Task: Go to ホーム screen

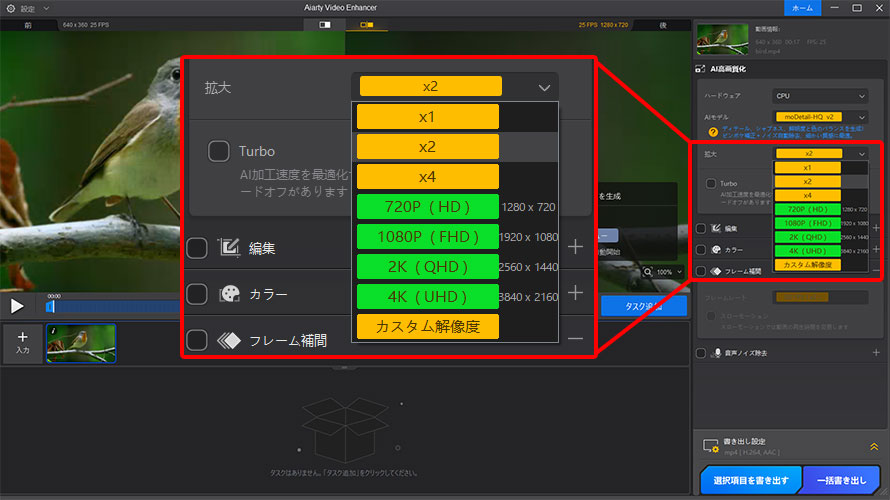Action: (x=802, y=8)
